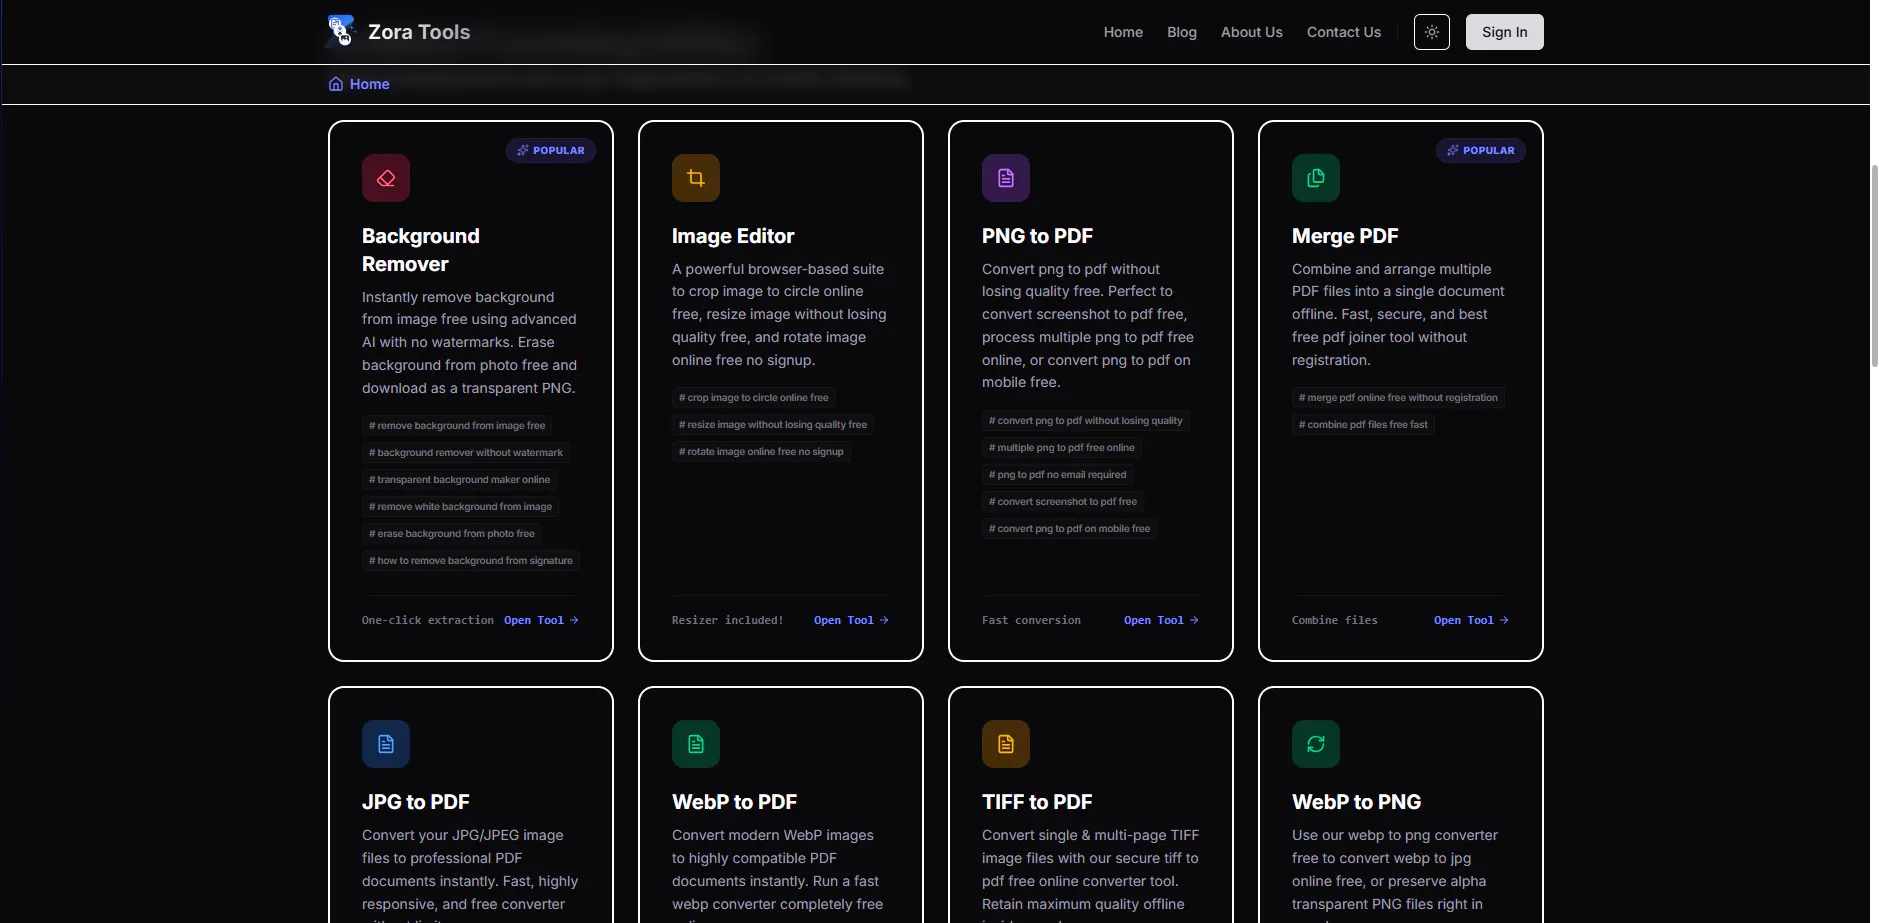
Task: Click the Image Editor card title
Action: [733, 236]
